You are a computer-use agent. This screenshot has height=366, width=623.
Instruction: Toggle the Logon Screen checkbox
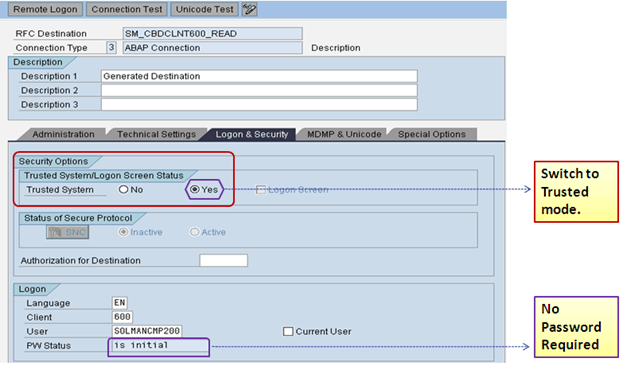click(261, 190)
